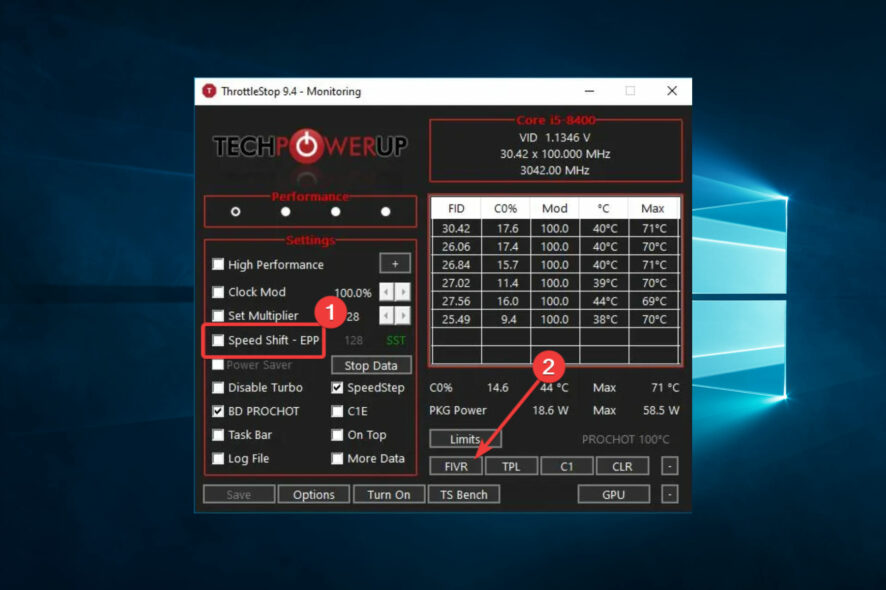The width and height of the screenshot is (886, 590).
Task: Toggle the Clock Mod checkbox
Action: 218,292
